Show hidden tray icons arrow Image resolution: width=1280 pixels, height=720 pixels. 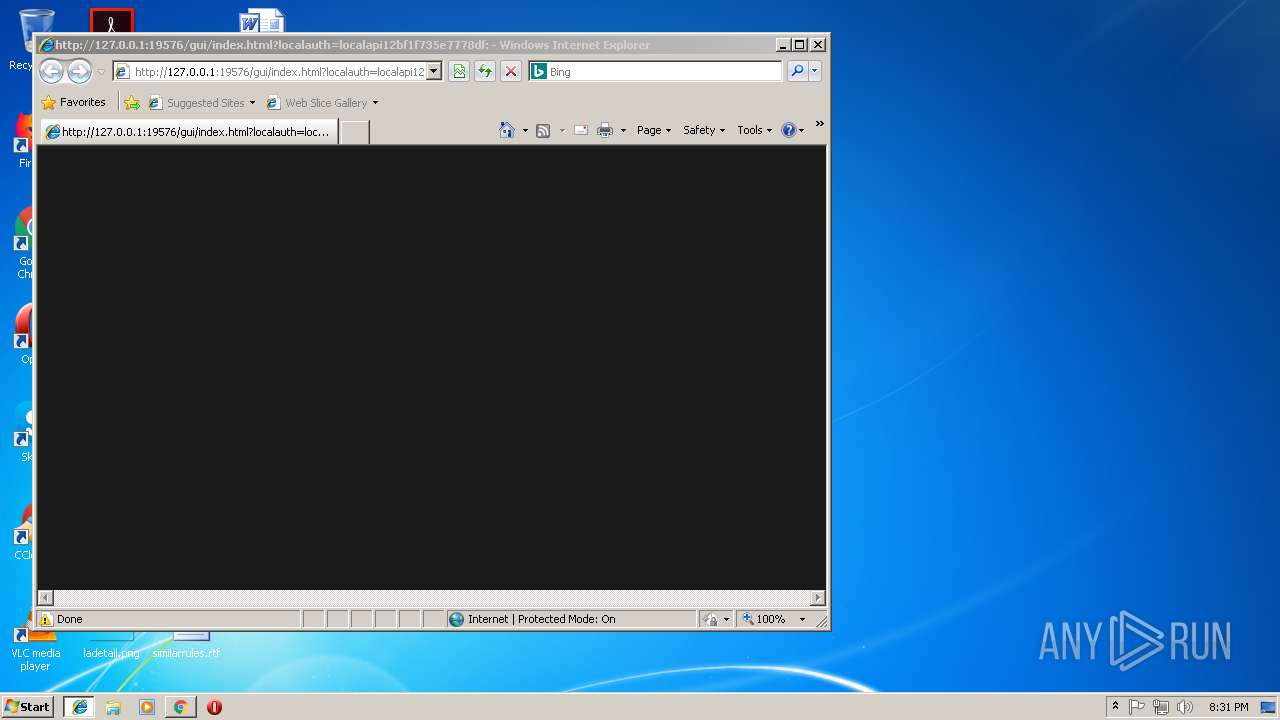click(x=1116, y=707)
